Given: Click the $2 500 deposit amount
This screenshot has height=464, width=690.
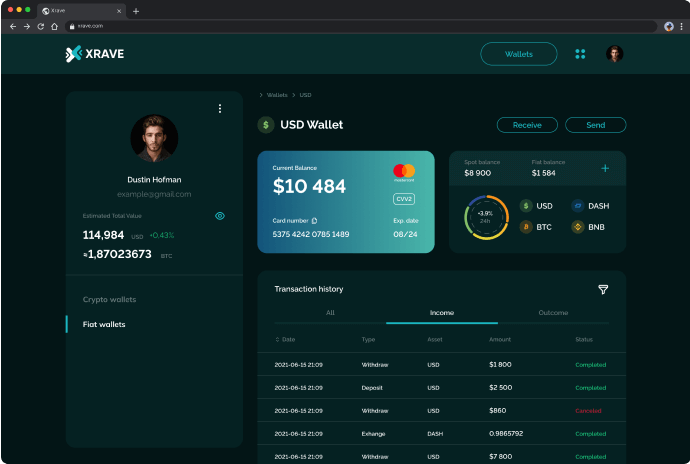Looking at the screenshot, I should click(x=500, y=387).
